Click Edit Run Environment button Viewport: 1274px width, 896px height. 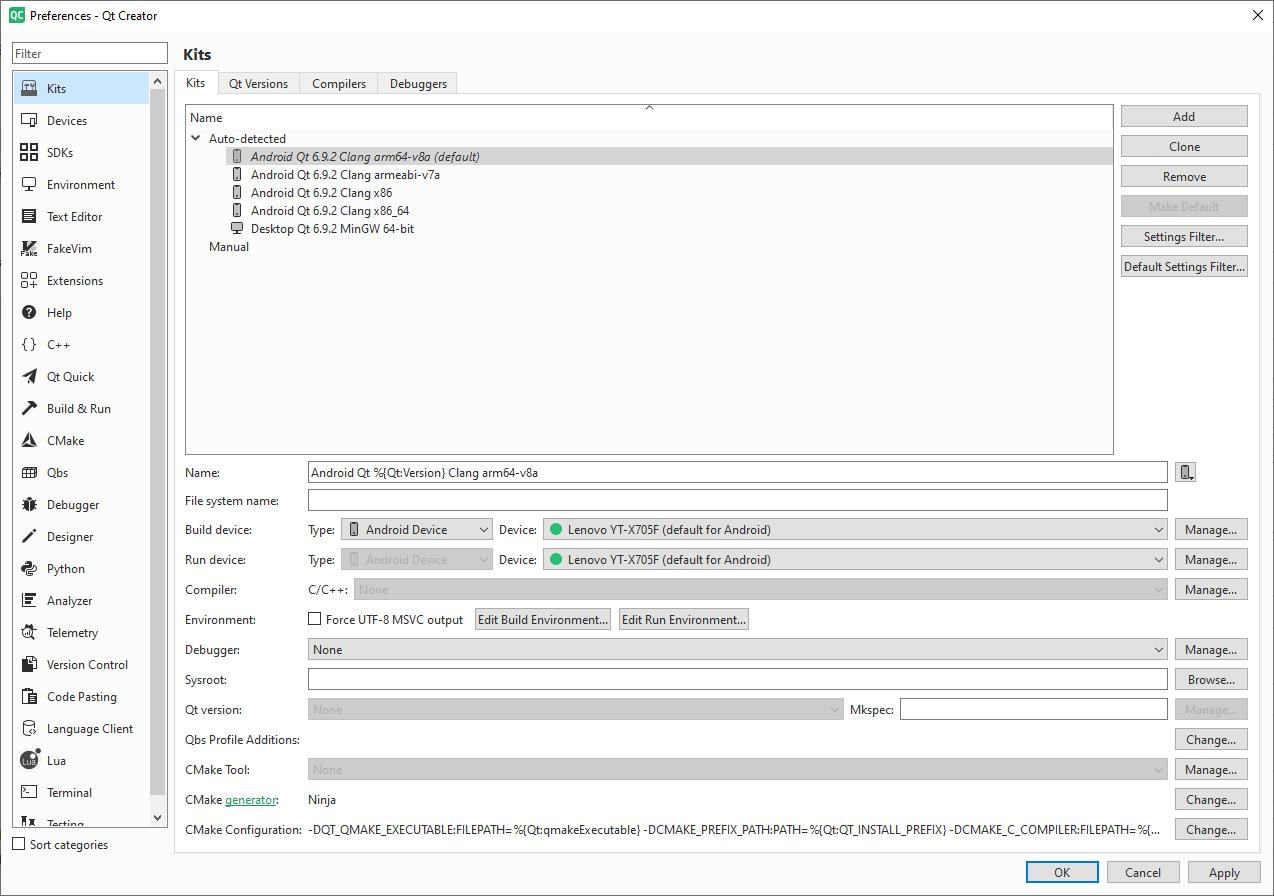[684, 620]
